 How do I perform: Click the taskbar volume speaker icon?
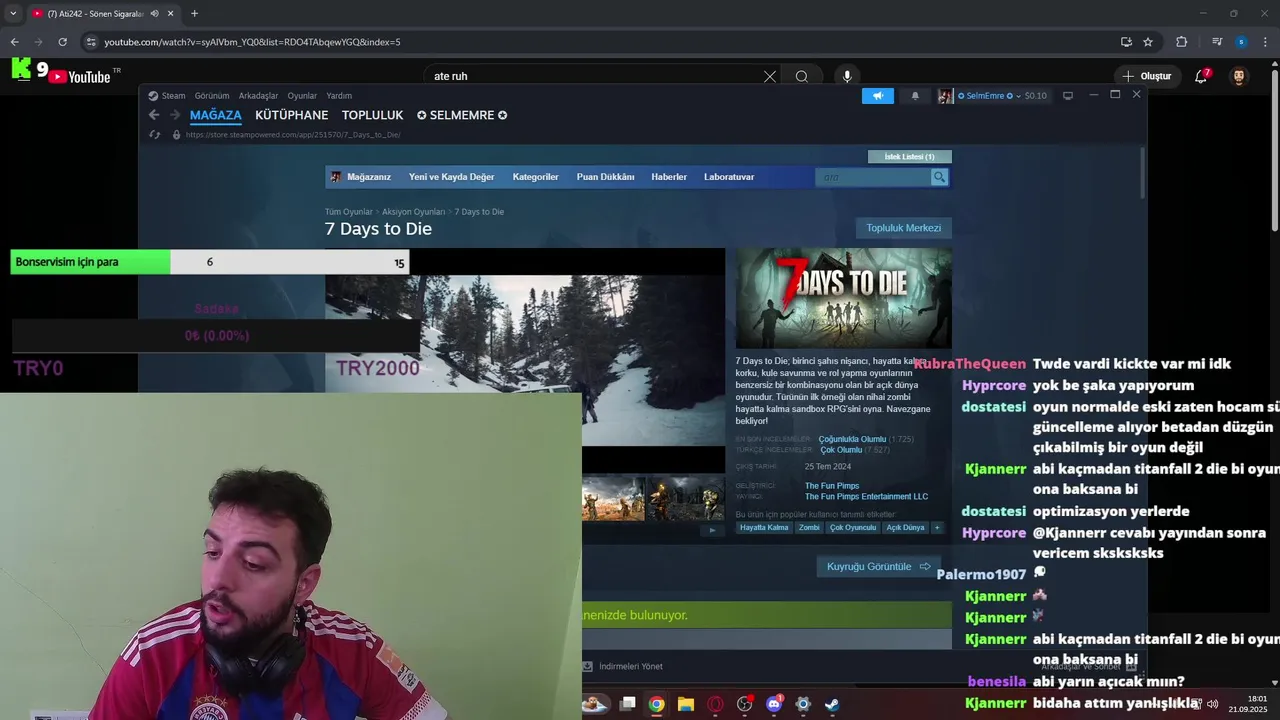[1213, 704]
